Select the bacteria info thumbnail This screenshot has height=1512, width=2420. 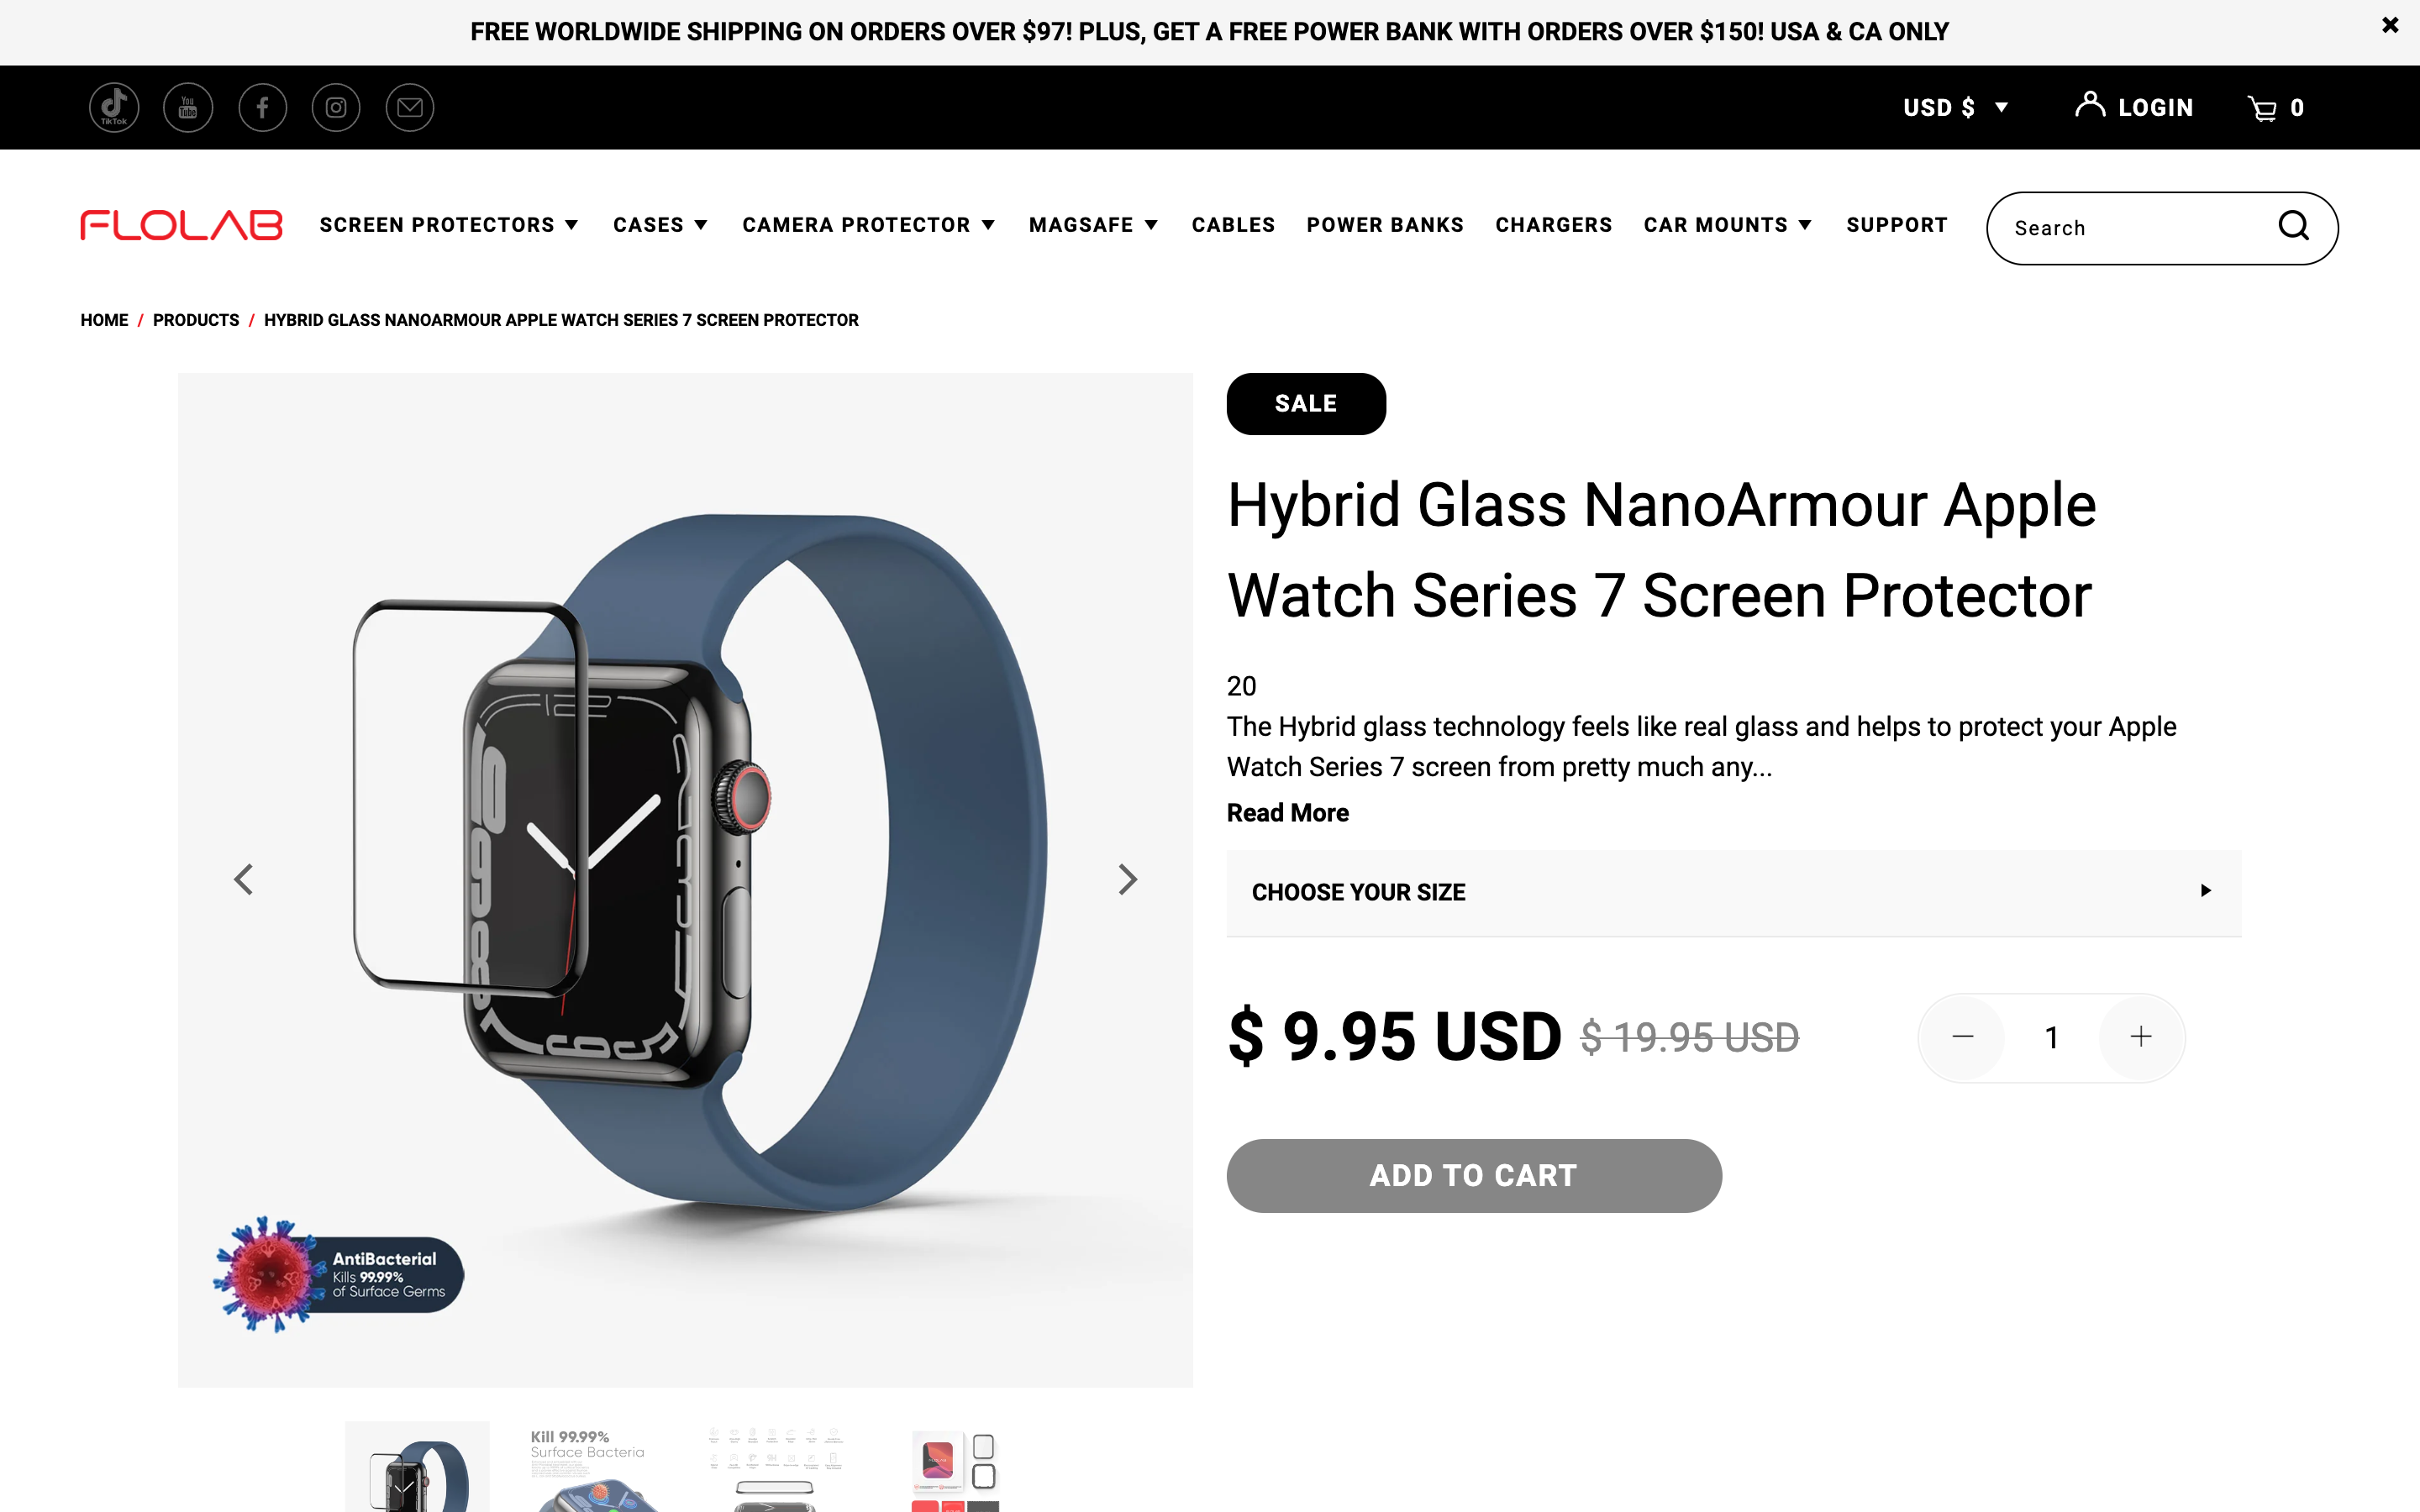coord(594,1467)
